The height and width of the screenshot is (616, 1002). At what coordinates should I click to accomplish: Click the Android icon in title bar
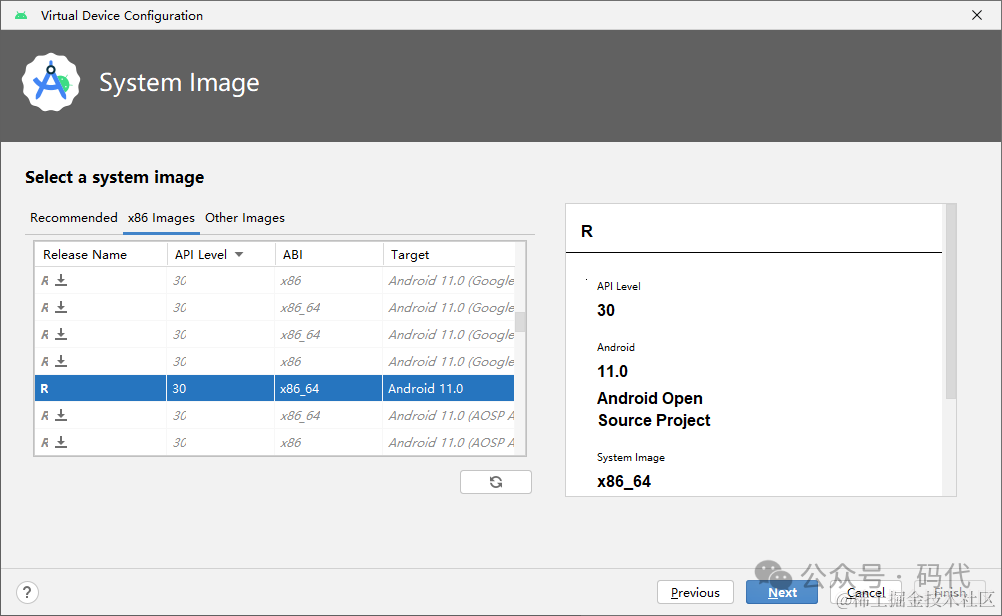pos(21,15)
